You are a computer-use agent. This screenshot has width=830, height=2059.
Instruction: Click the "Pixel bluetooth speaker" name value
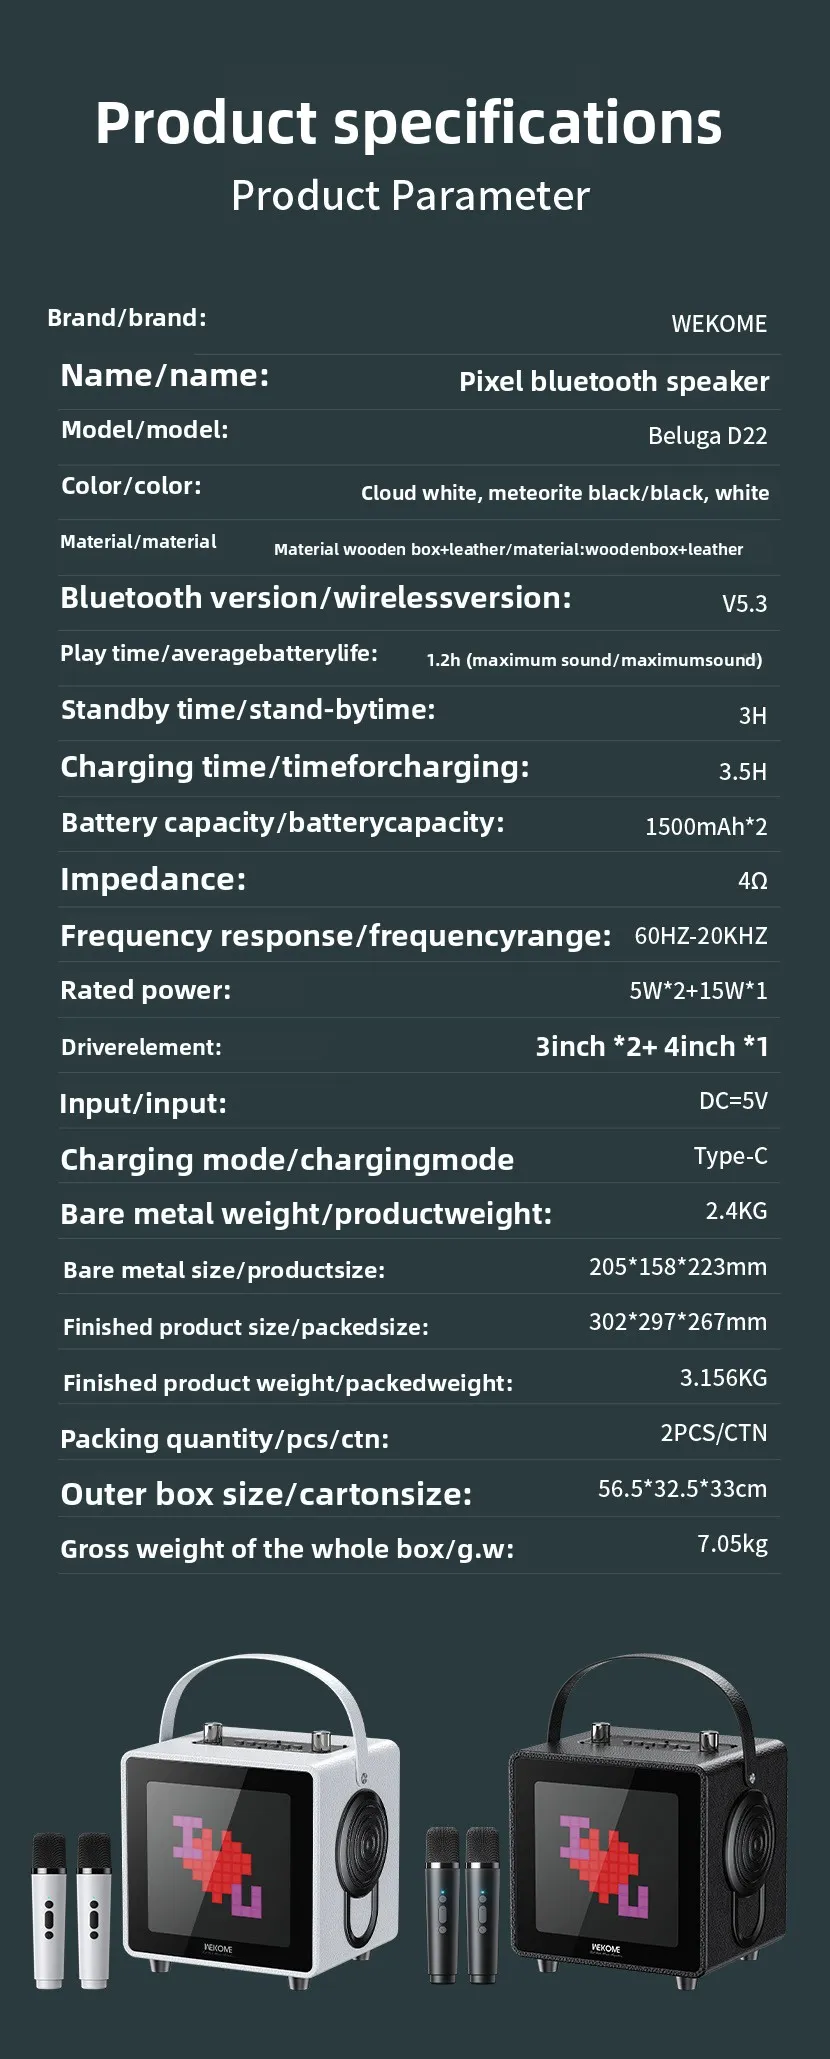point(614,381)
